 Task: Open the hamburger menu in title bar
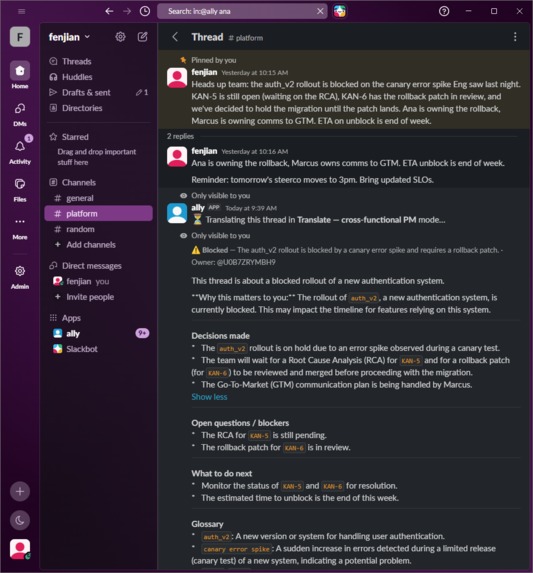22,11
